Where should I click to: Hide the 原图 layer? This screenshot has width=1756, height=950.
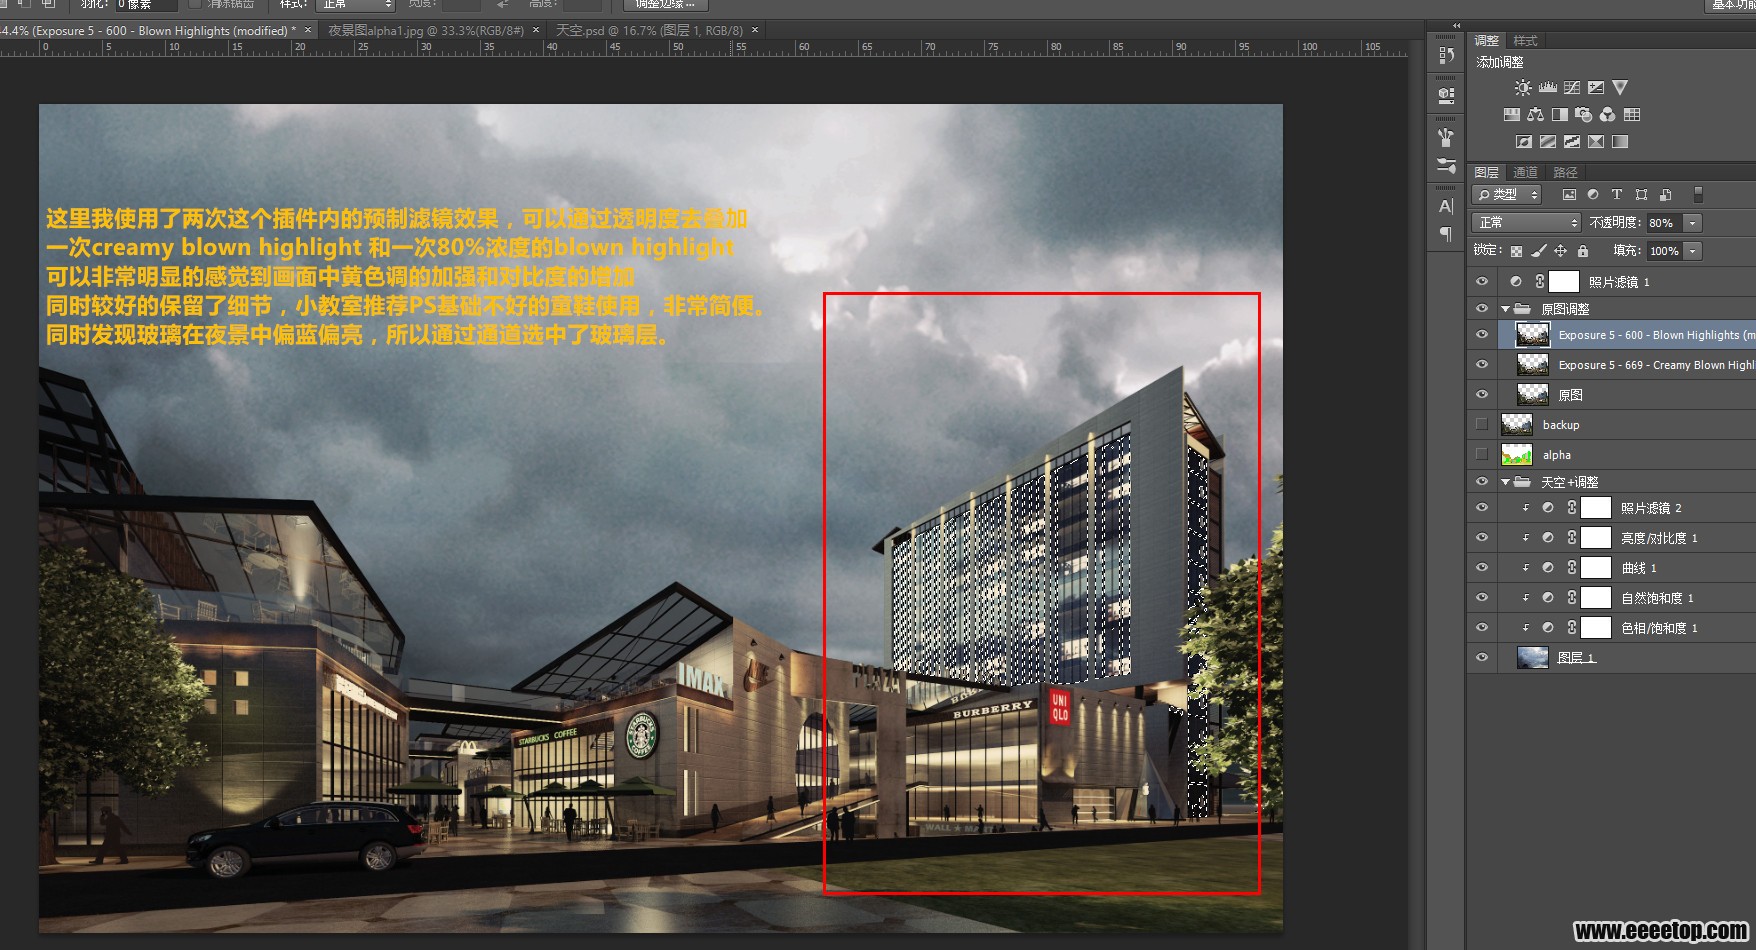tap(1482, 395)
